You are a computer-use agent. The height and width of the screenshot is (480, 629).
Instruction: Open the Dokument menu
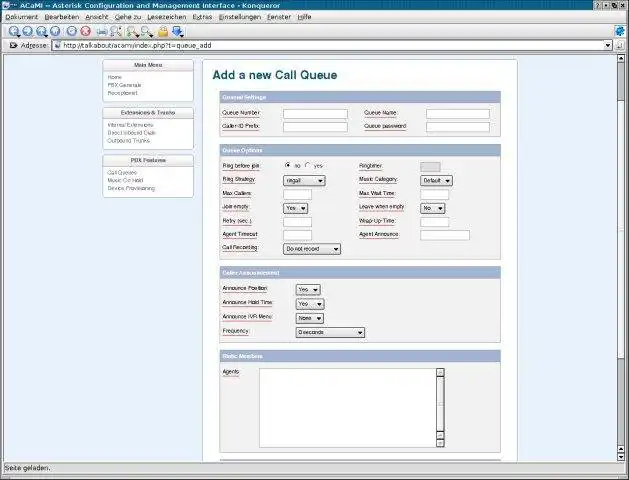pyautogui.click(x=22, y=17)
